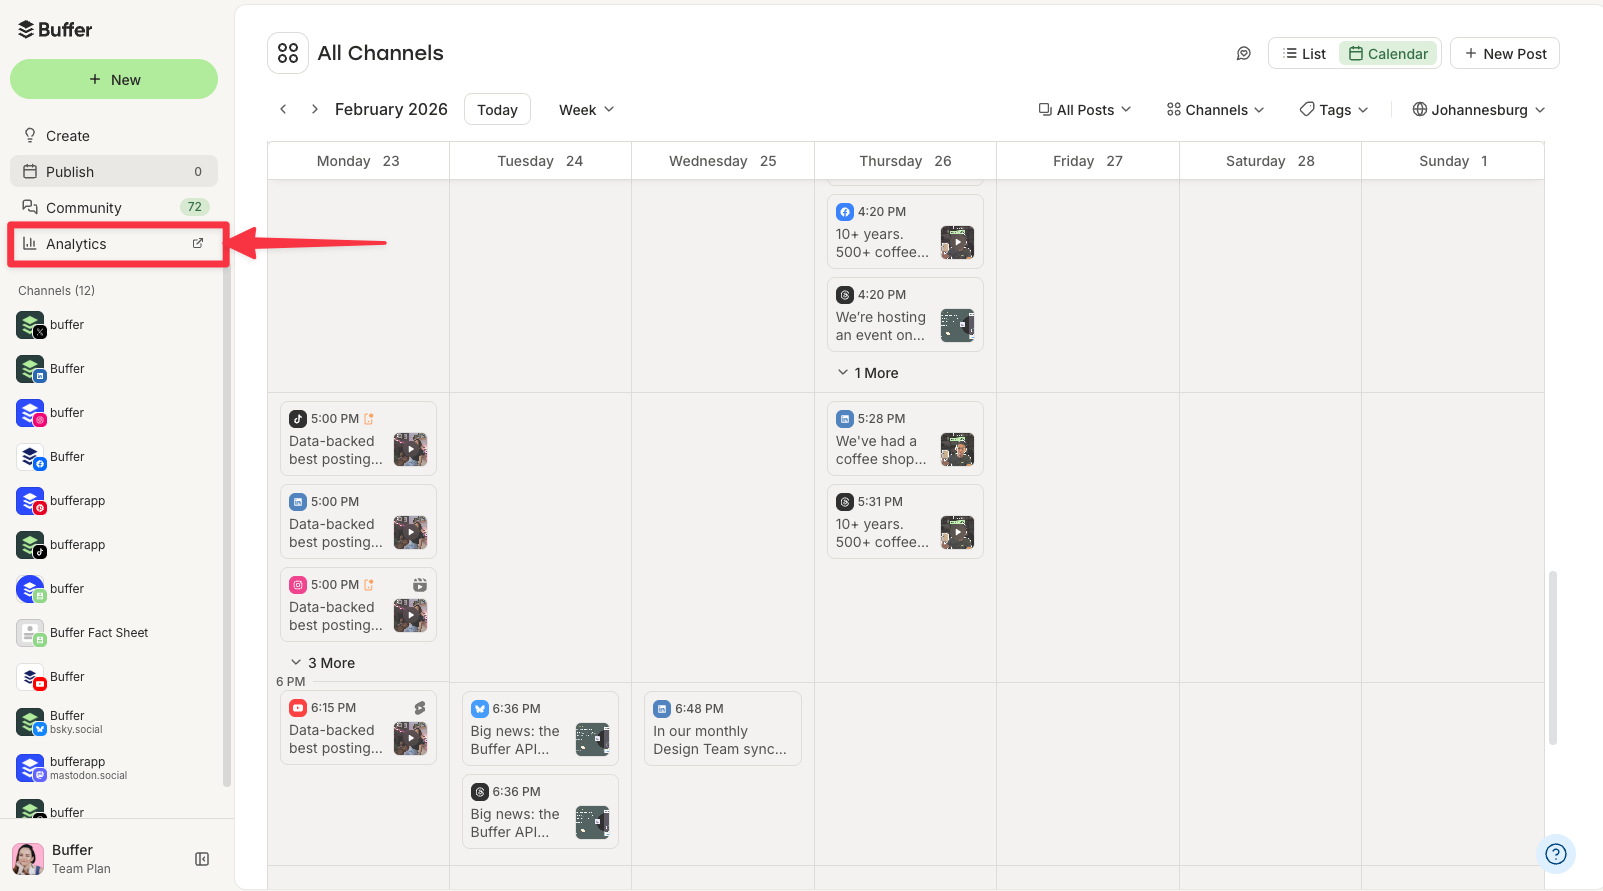
Task: Click the Channels (12) heading
Action: click(x=56, y=291)
